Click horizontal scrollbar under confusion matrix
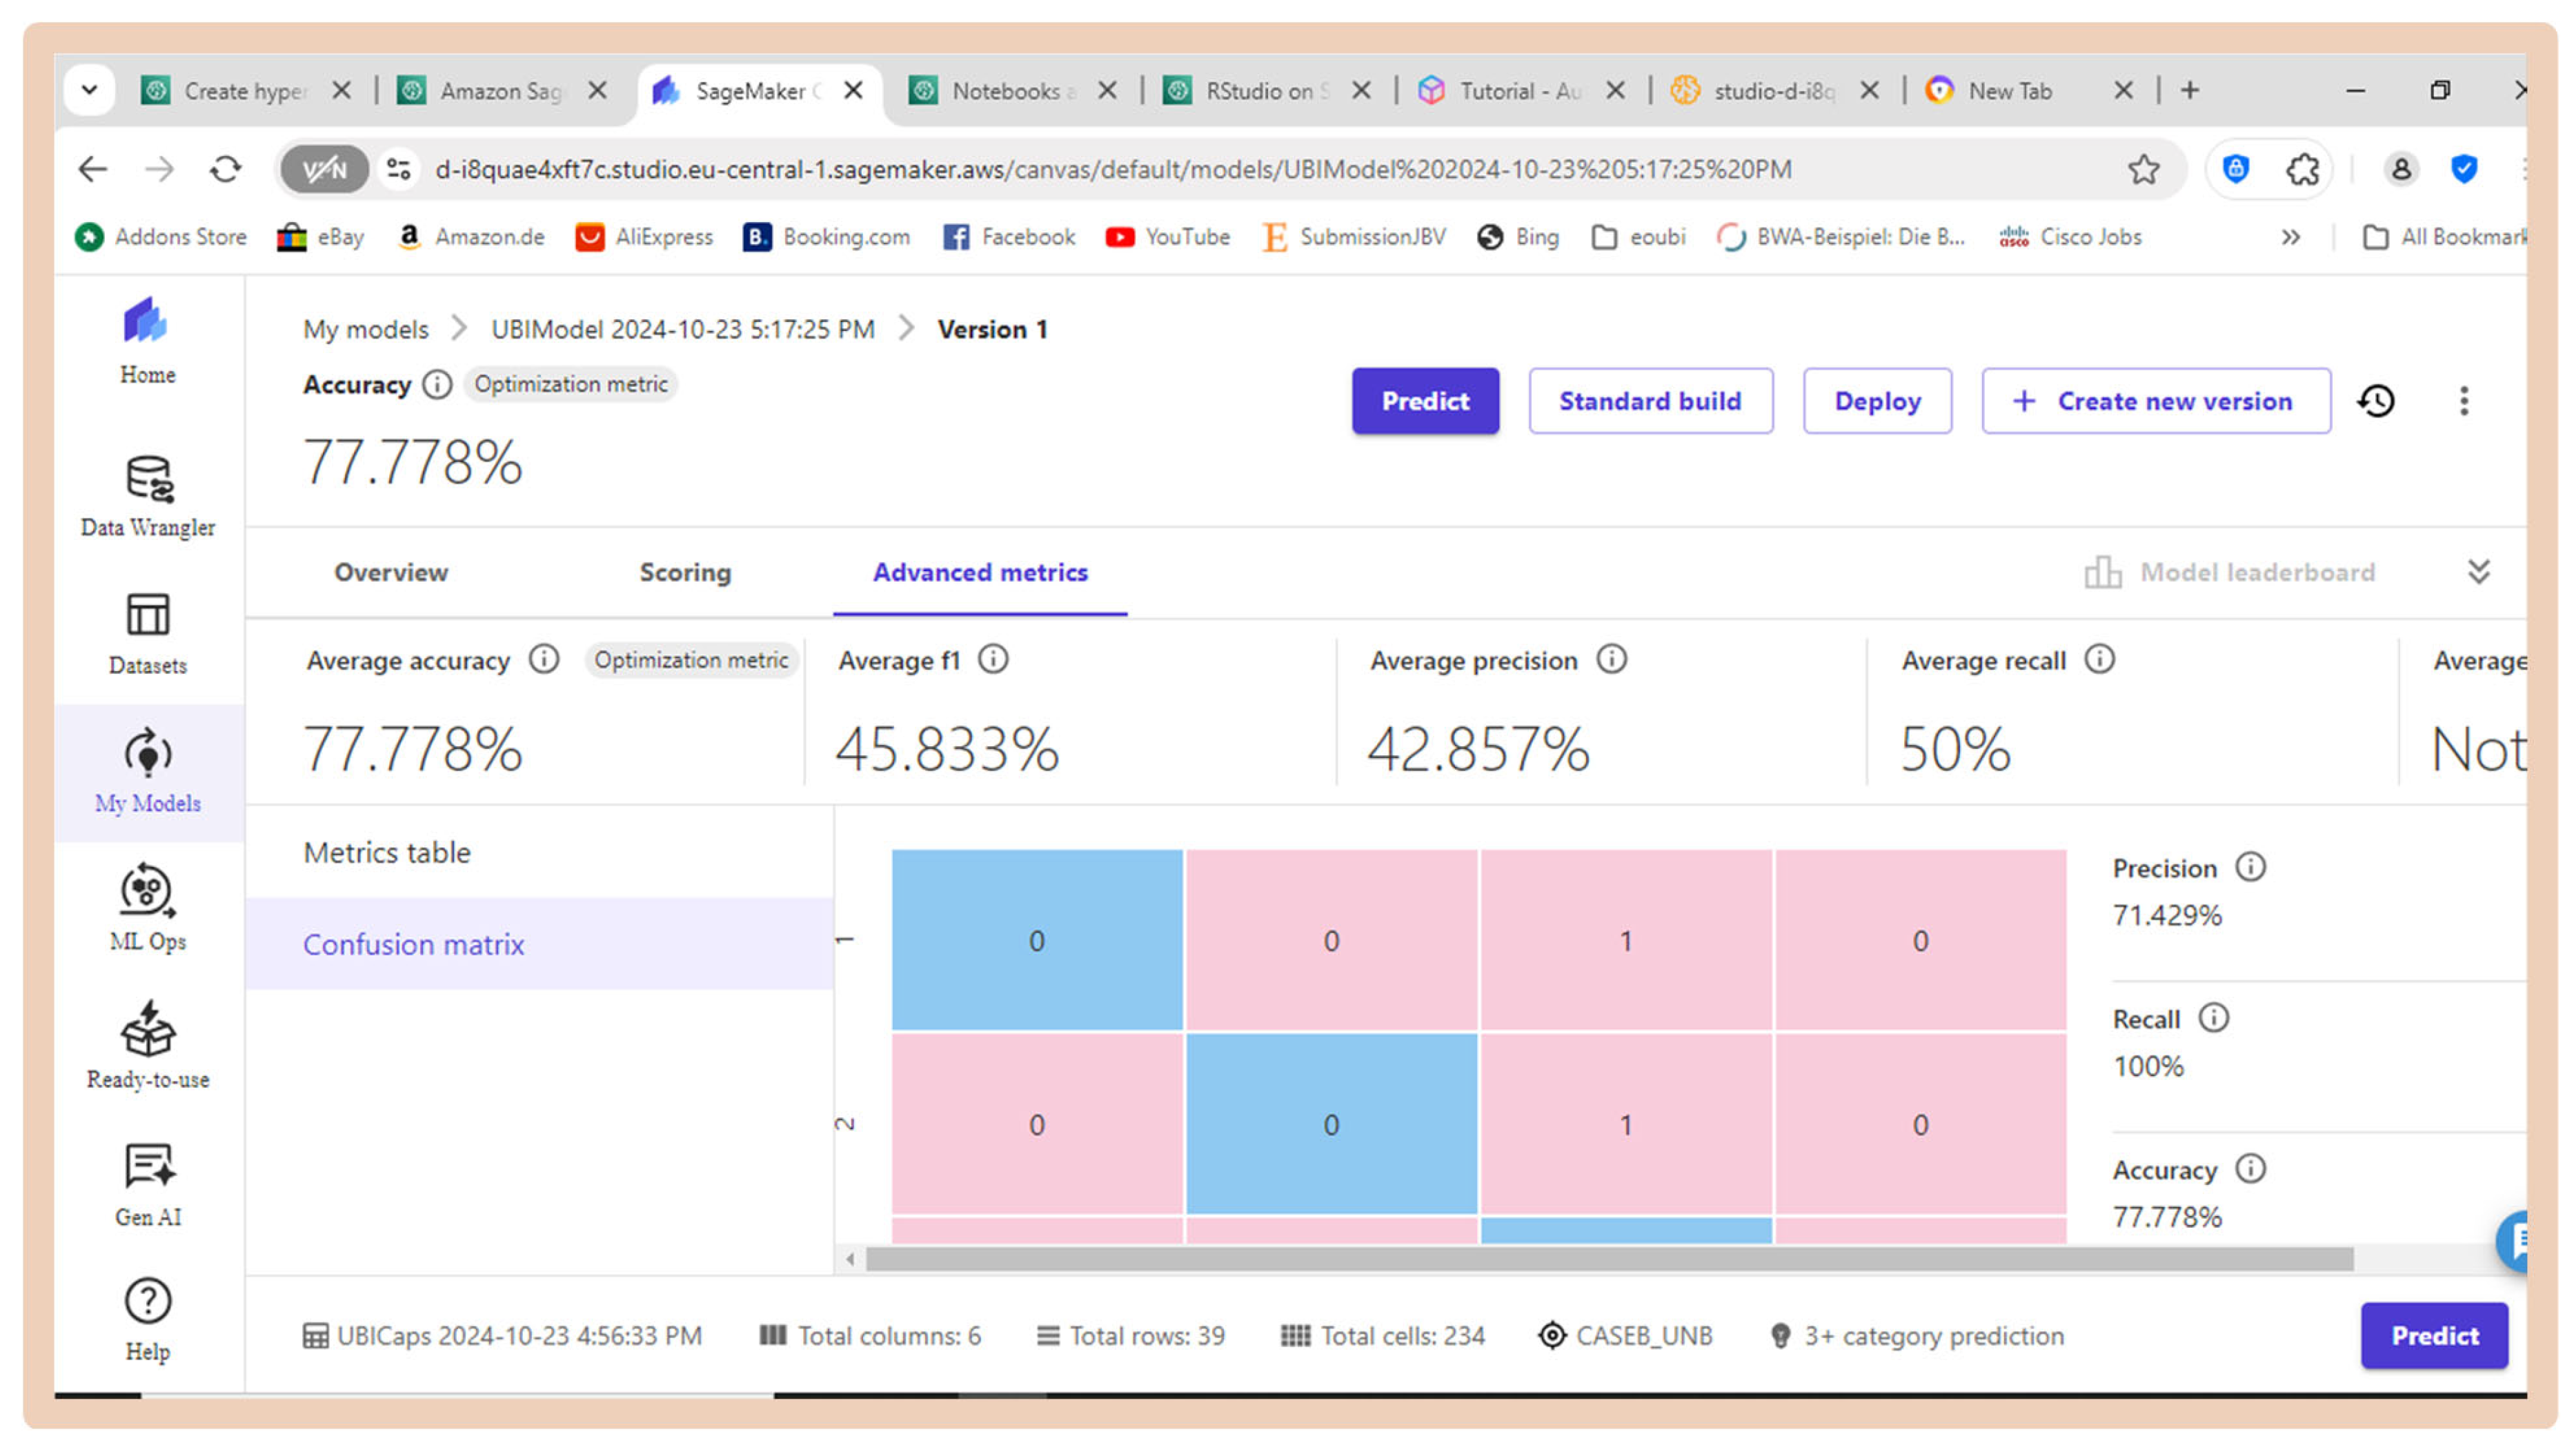The height and width of the screenshot is (1456, 2574). (1608, 1259)
